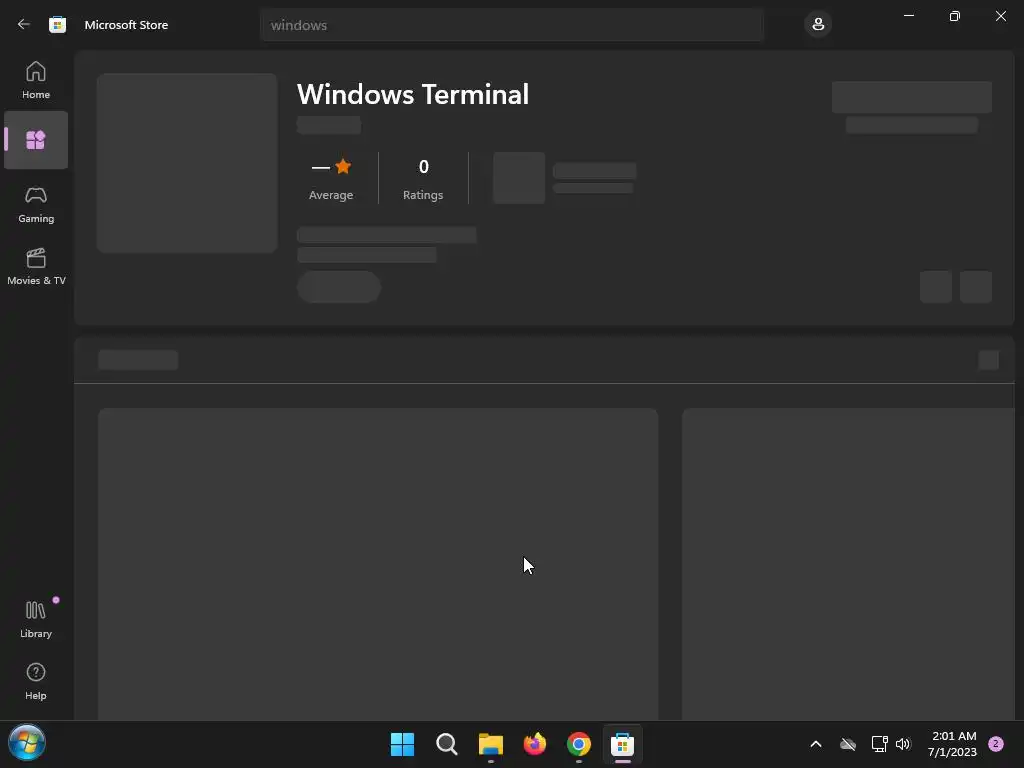Launch Google Chrome from taskbar

pyautogui.click(x=579, y=744)
